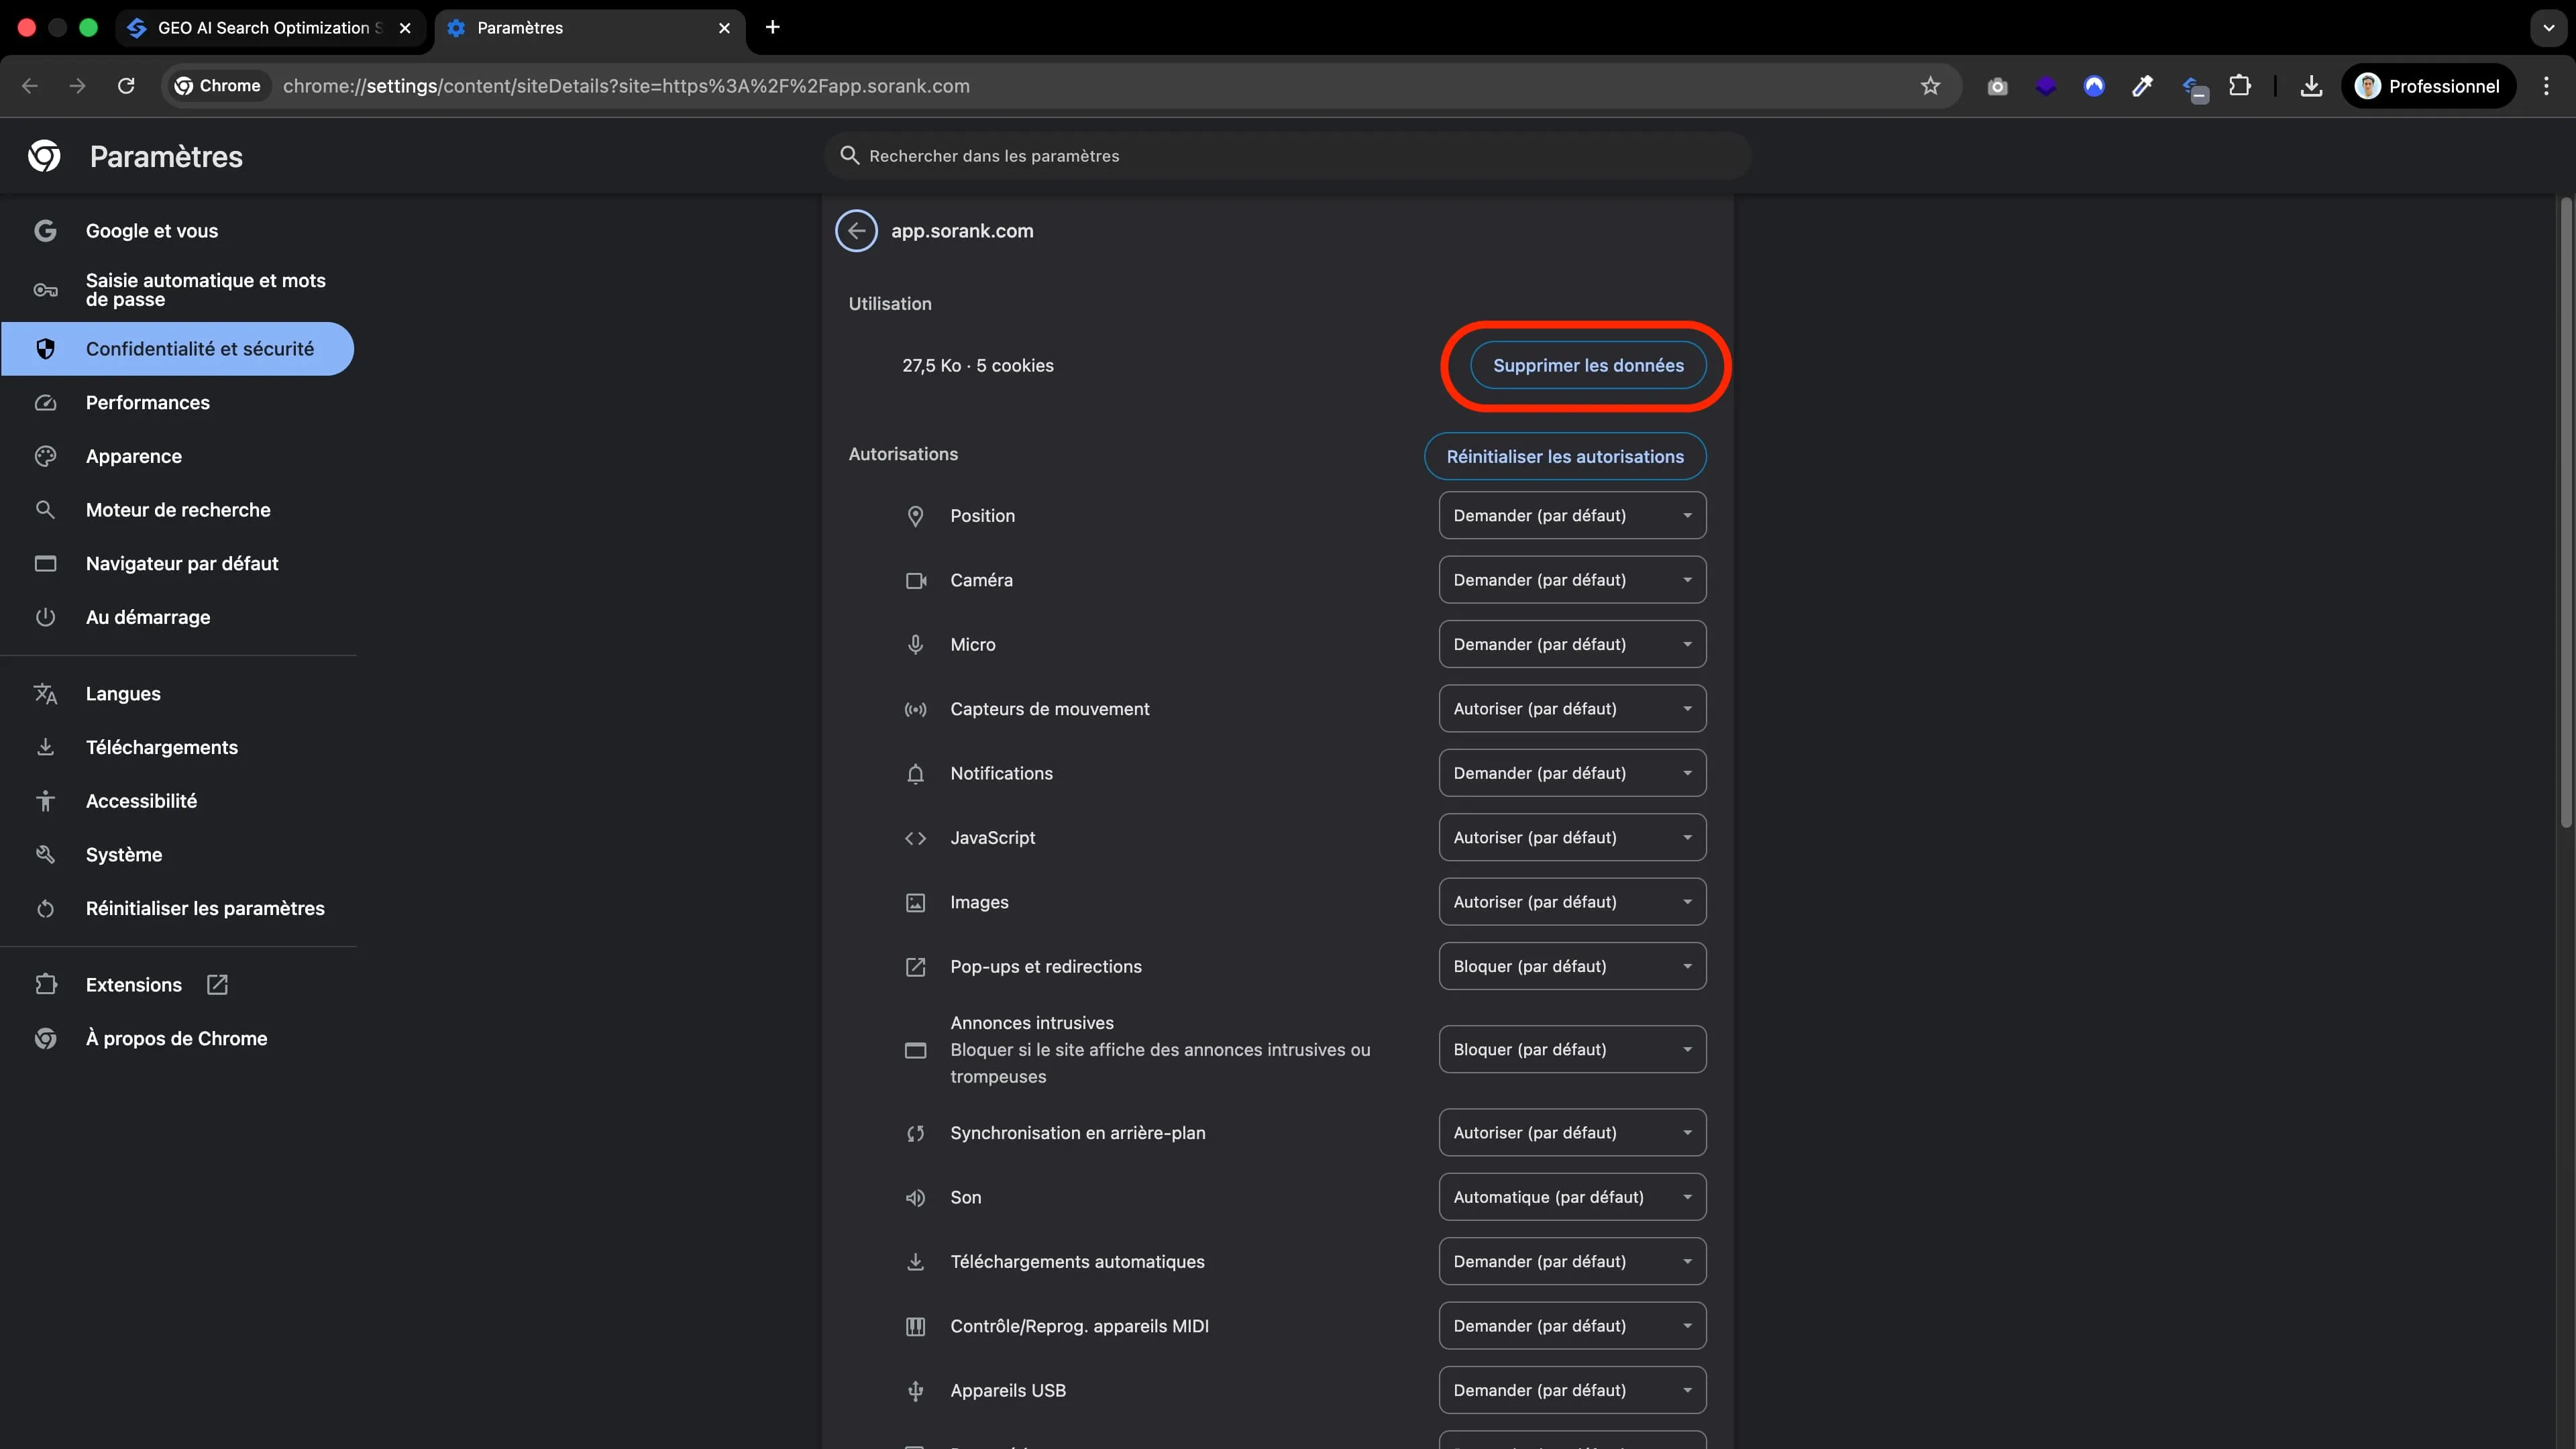Click the camera screenshot extension icon
The width and height of the screenshot is (2576, 1449).
[x=1997, y=86]
